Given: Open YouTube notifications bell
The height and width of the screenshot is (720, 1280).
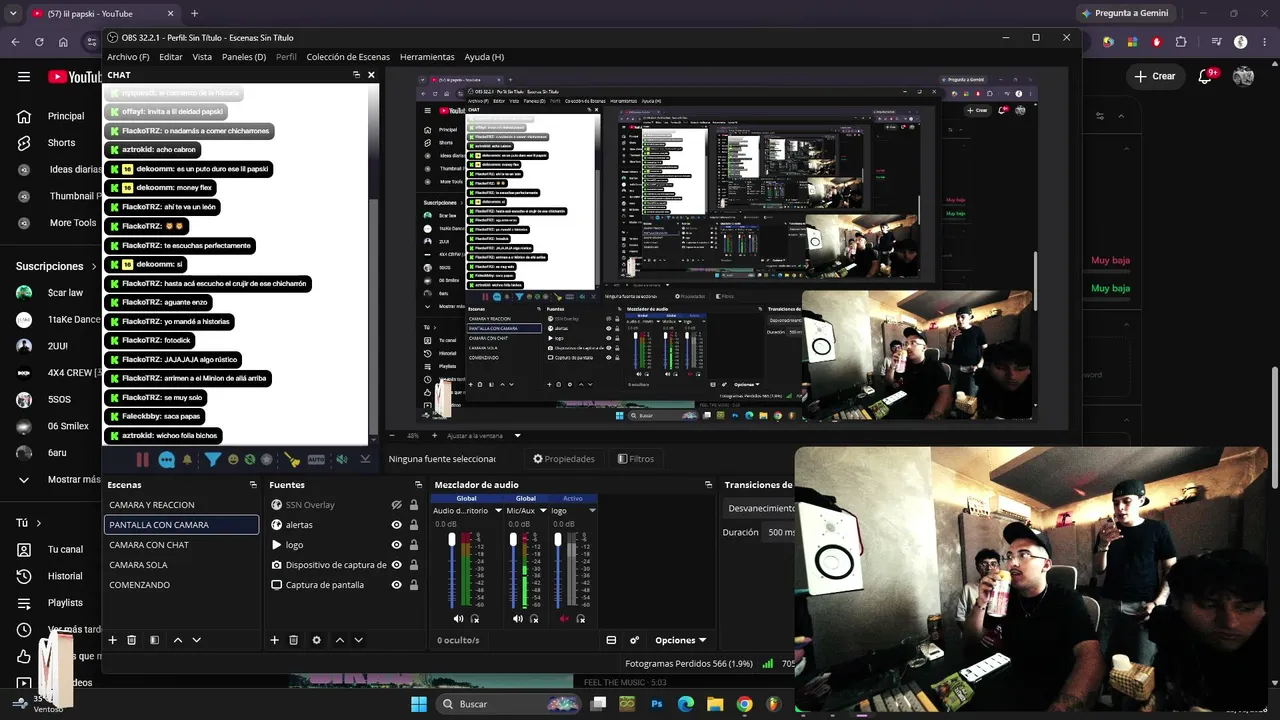Looking at the screenshot, I should coord(1206,76).
